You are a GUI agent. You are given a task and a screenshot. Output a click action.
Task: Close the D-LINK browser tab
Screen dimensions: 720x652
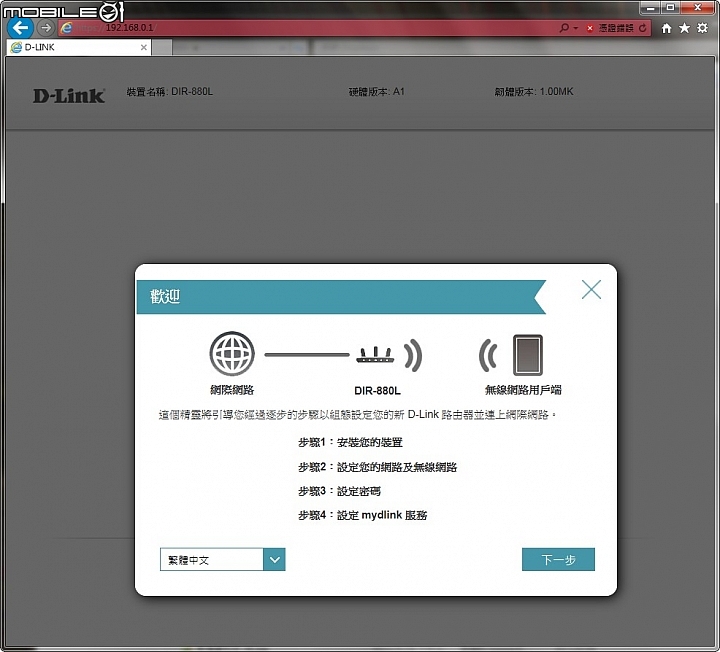pyautogui.click(x=144, y=47)
